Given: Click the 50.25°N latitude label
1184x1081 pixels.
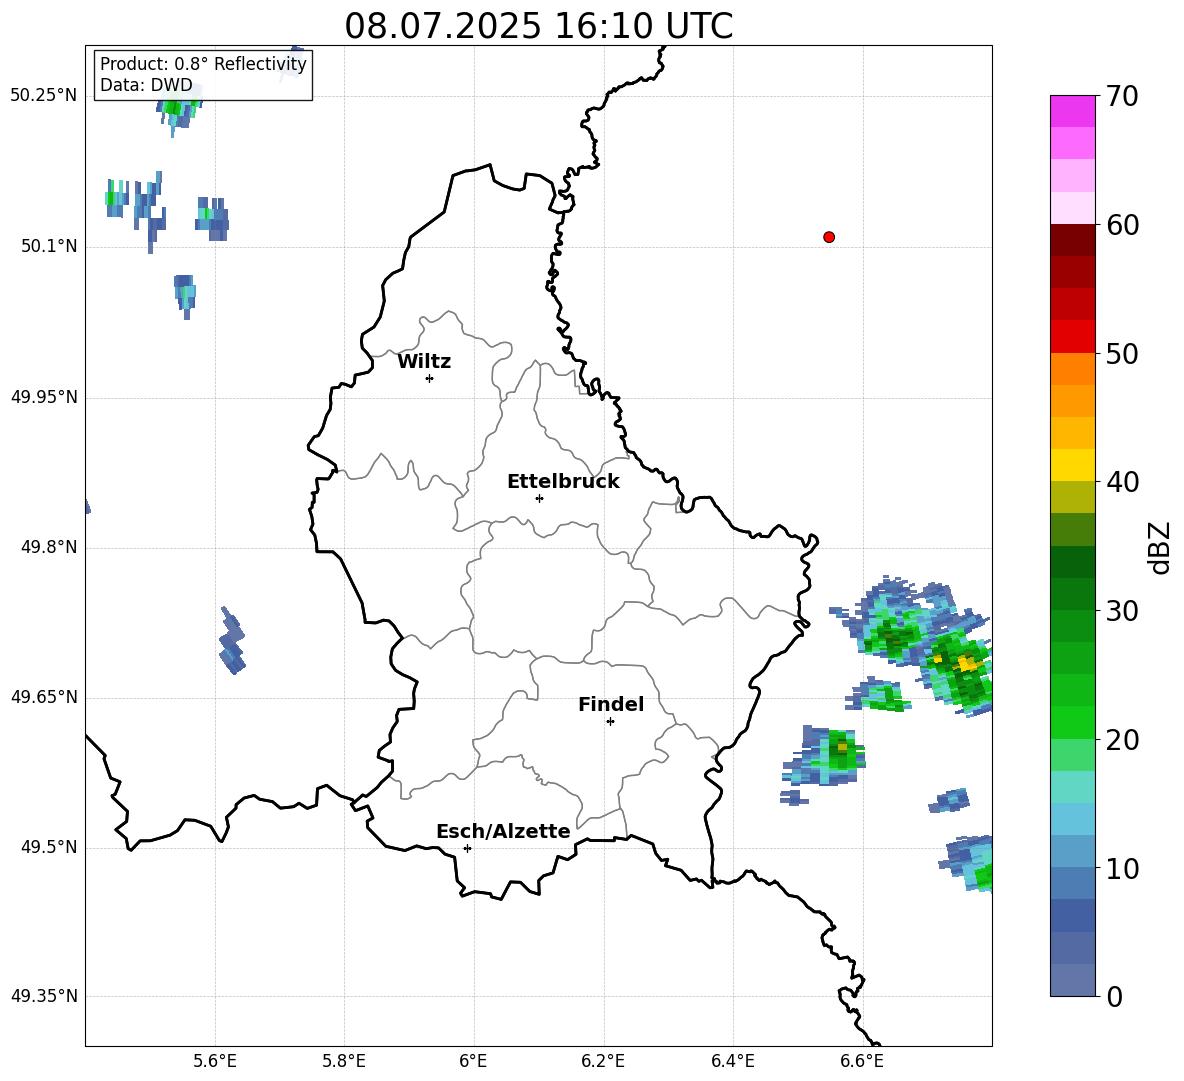Looking at the screenshot, I should pyautogui.click(x=44, y=96).
